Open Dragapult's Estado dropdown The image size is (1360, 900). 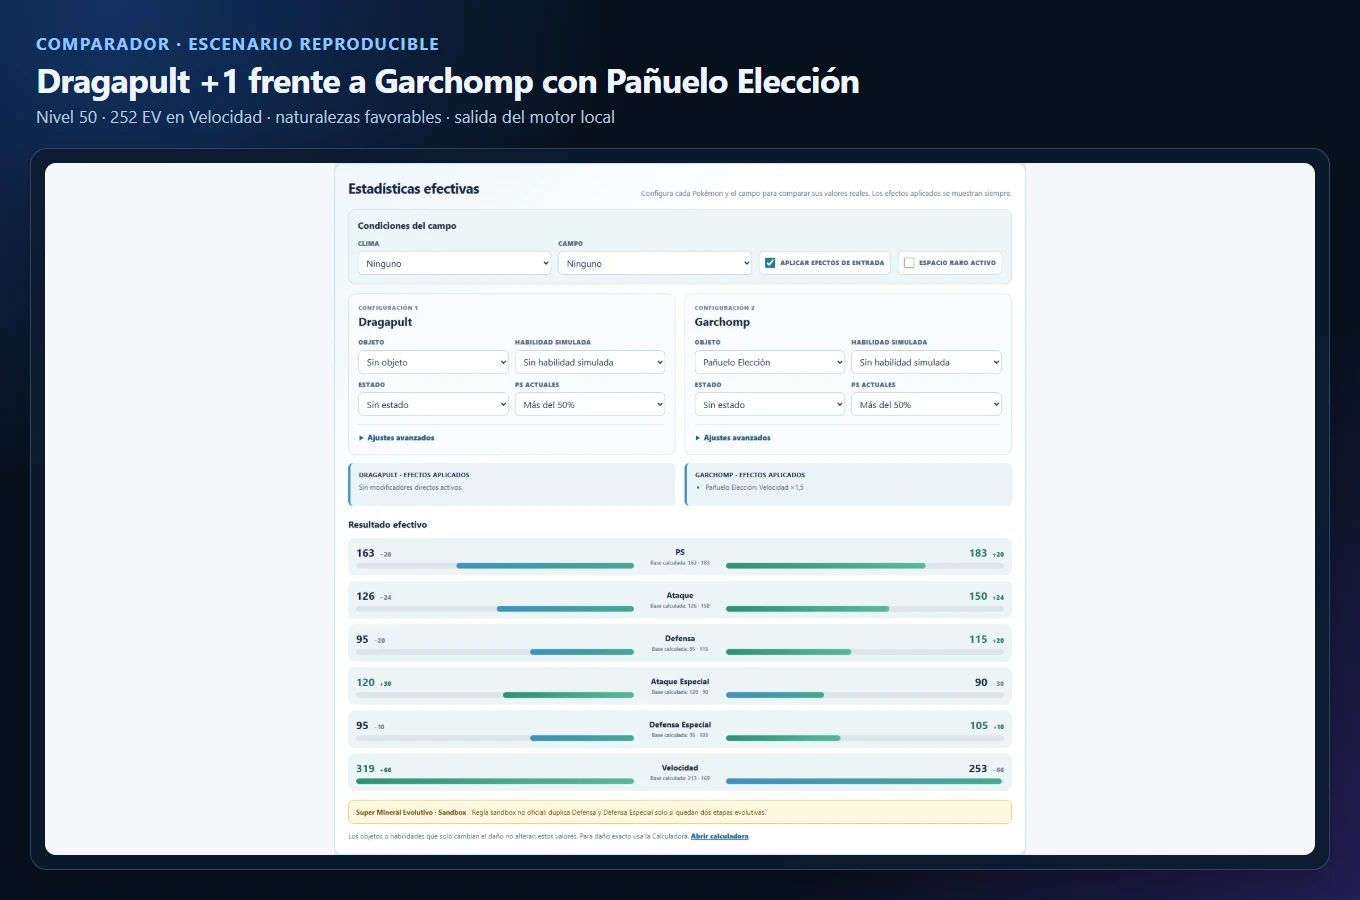click(433, 404)
